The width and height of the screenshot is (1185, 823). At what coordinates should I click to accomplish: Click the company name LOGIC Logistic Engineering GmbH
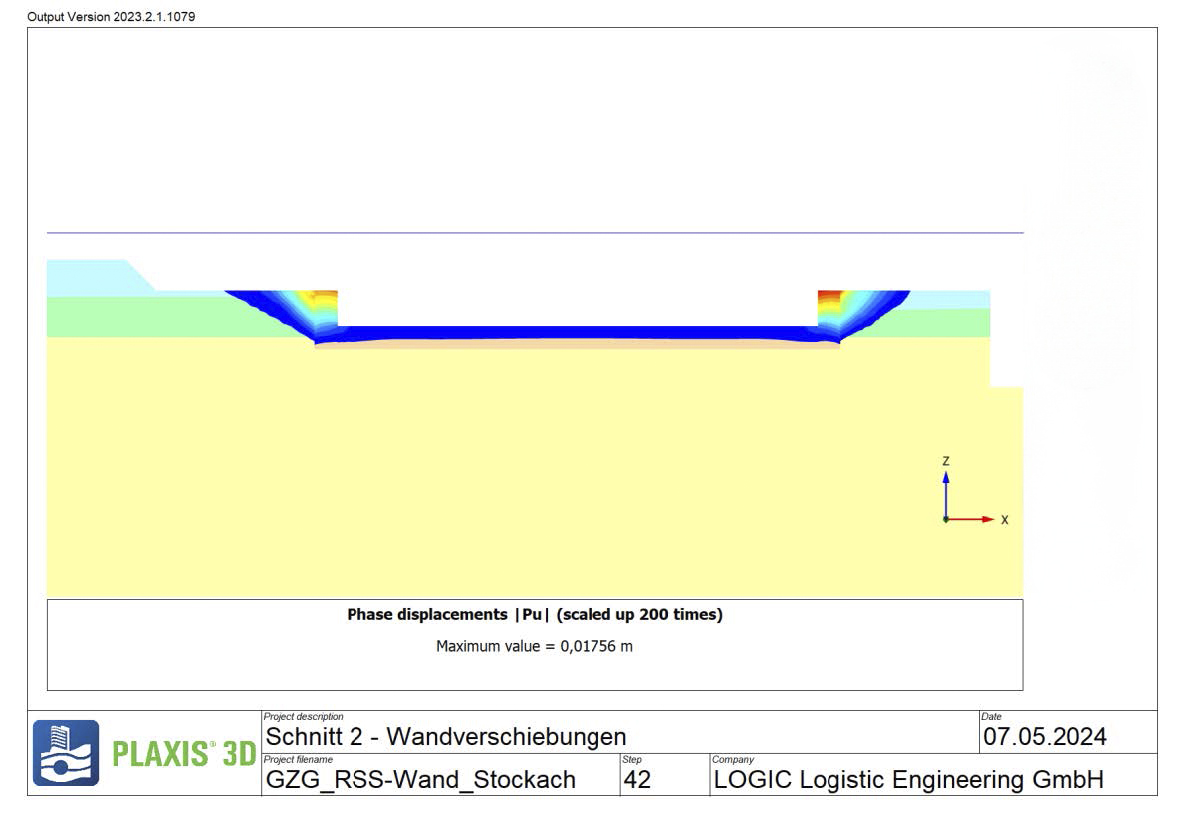pyautogui.click(x=908, y=779)
